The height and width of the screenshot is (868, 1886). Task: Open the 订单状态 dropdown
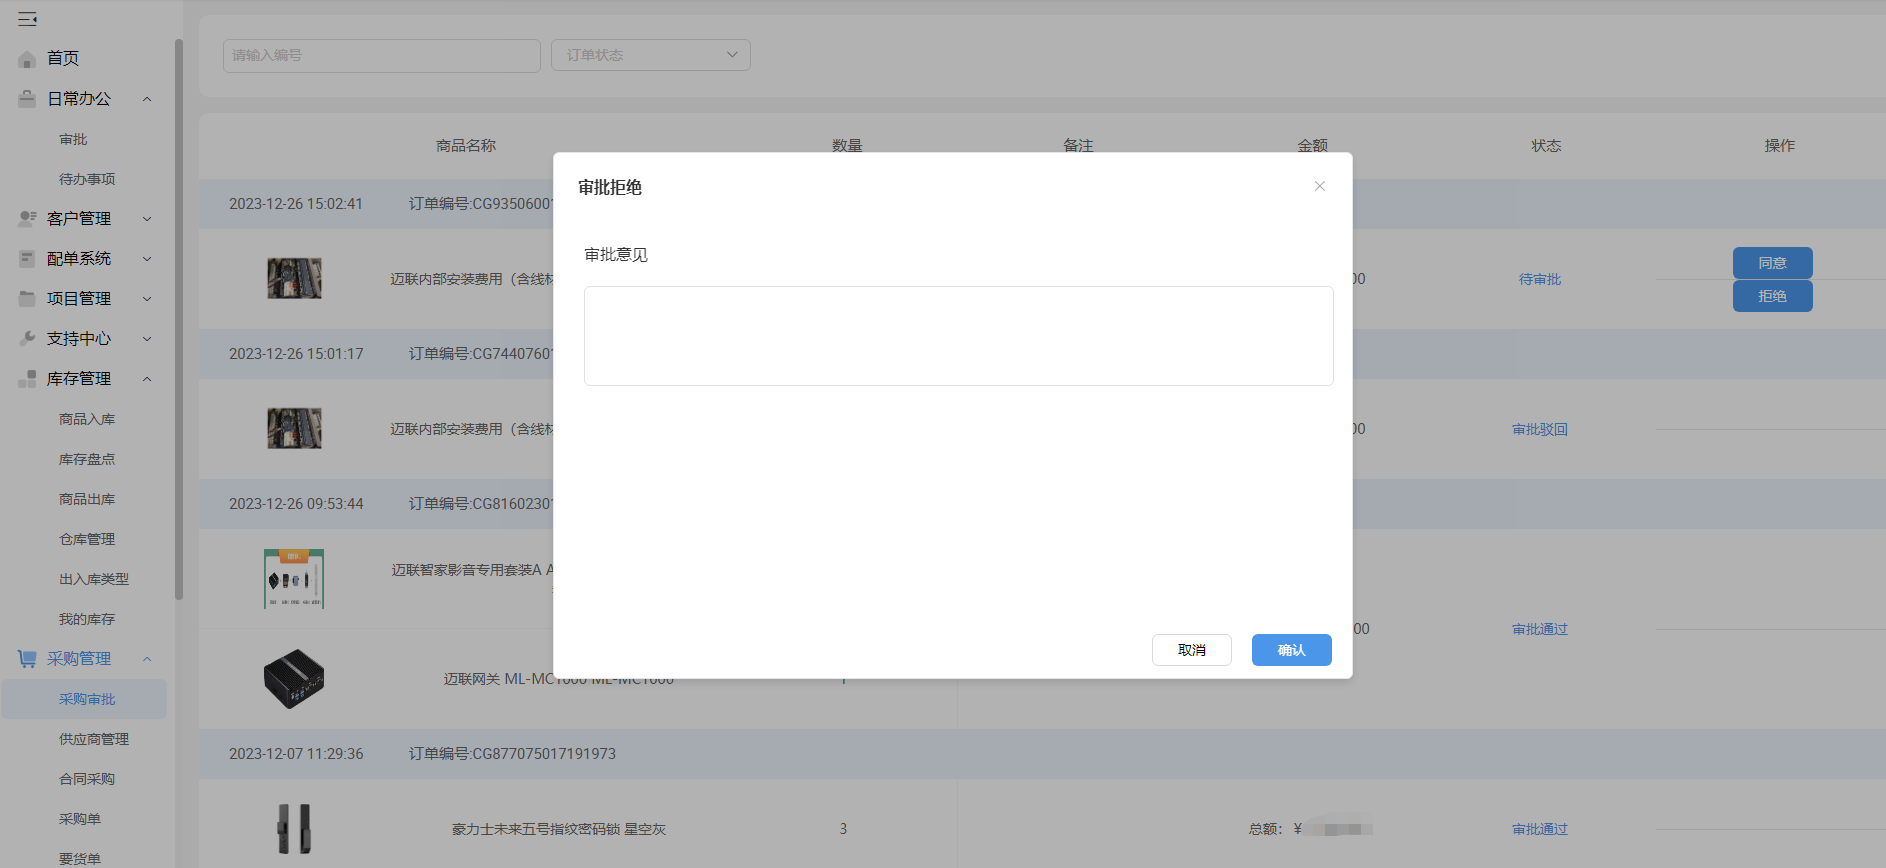point(651,55)
